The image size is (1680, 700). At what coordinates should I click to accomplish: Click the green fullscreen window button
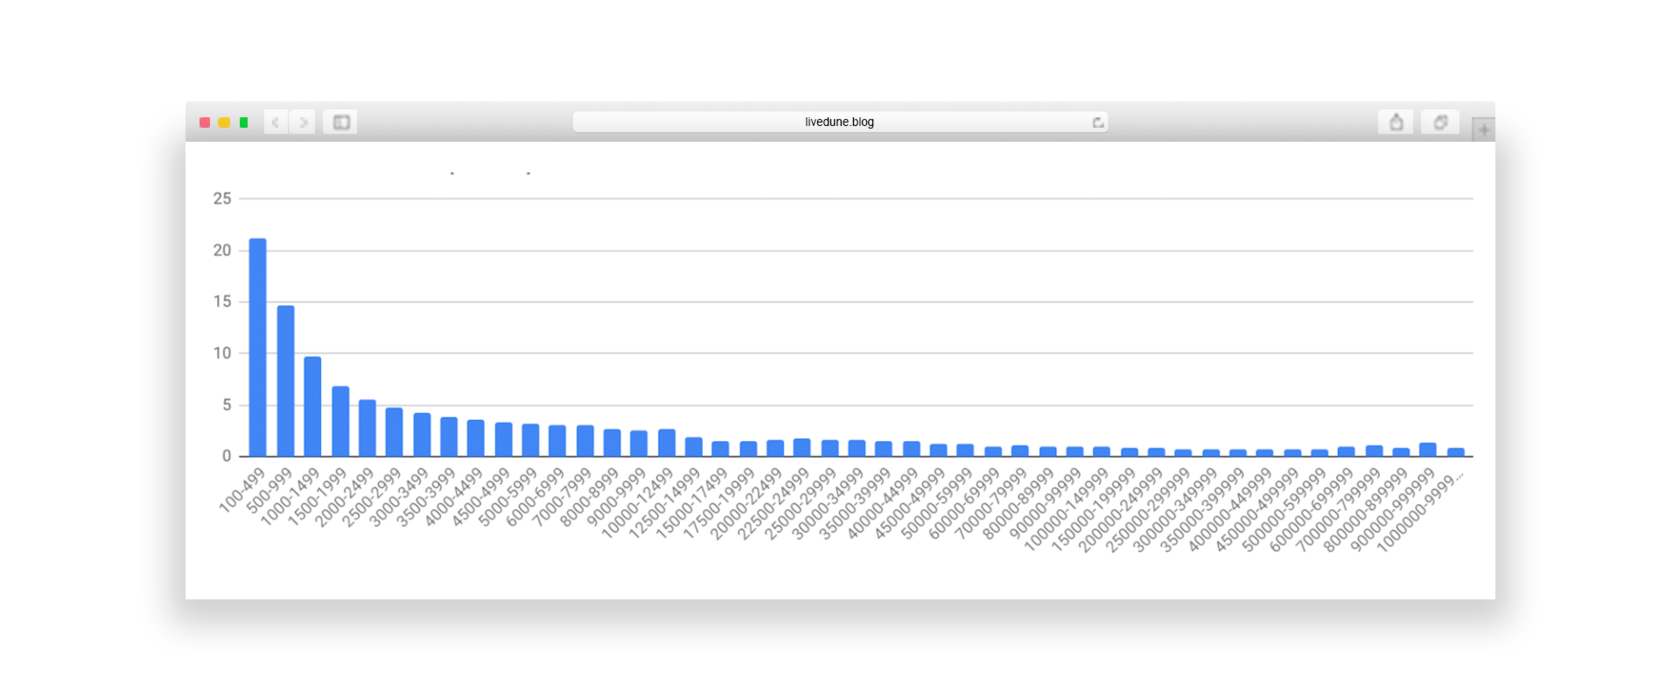tap(243, 122)
